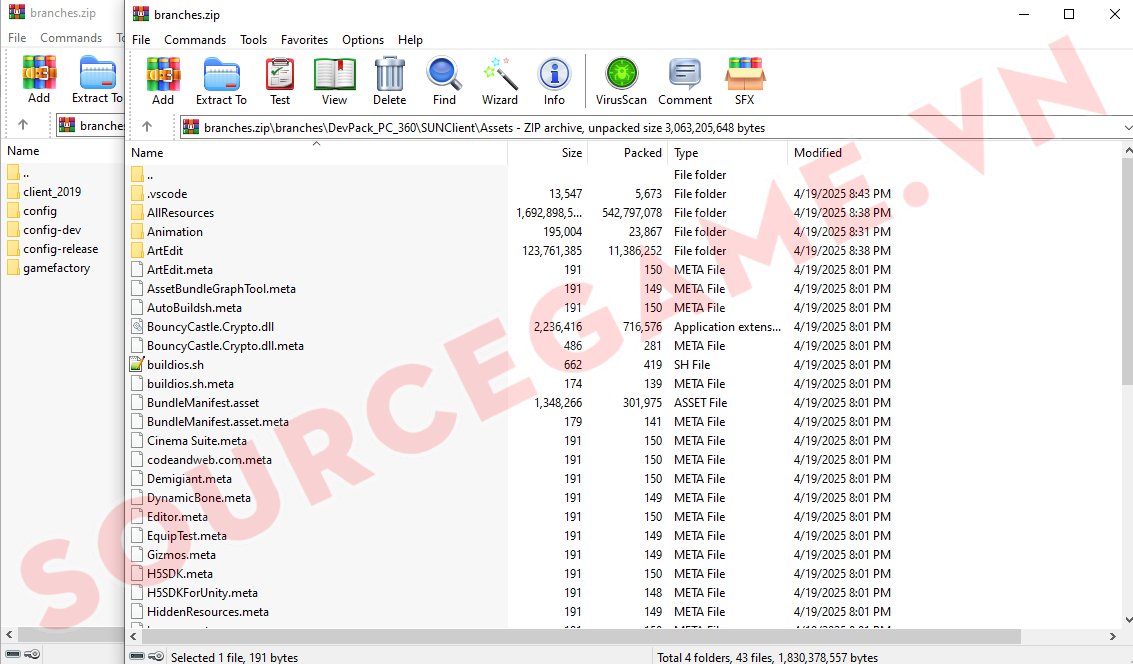Image resolution: width=1133 pixels, height=664 pixels.
Task: Sort file list by Size column
Action: point(548,152)
